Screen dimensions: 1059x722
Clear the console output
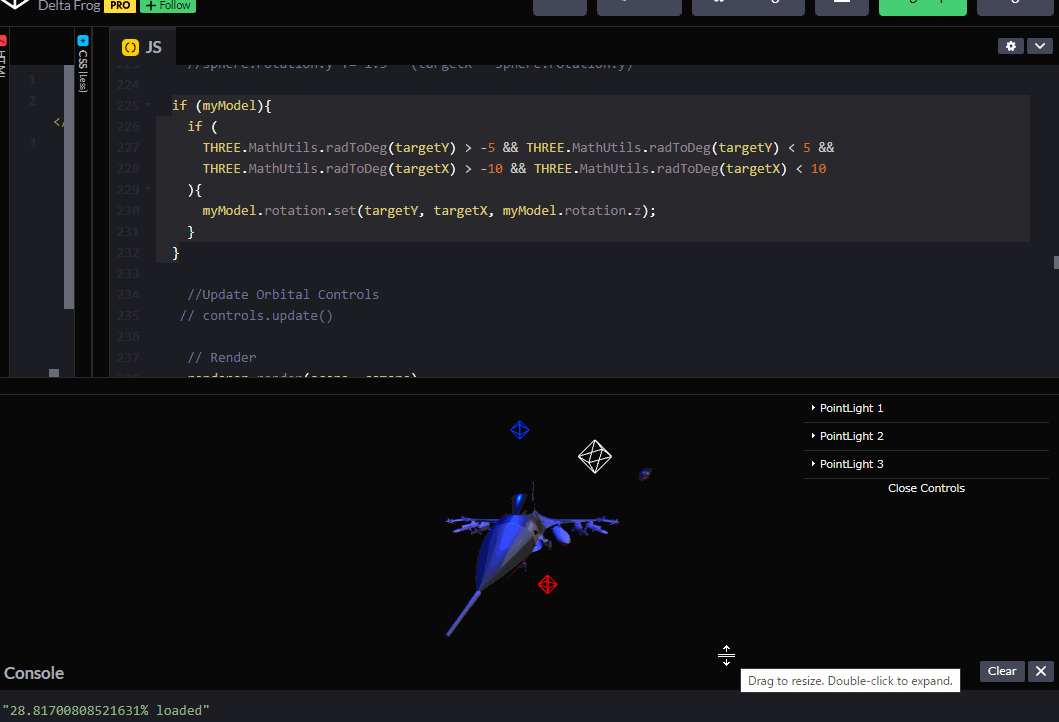point(1002,671)
